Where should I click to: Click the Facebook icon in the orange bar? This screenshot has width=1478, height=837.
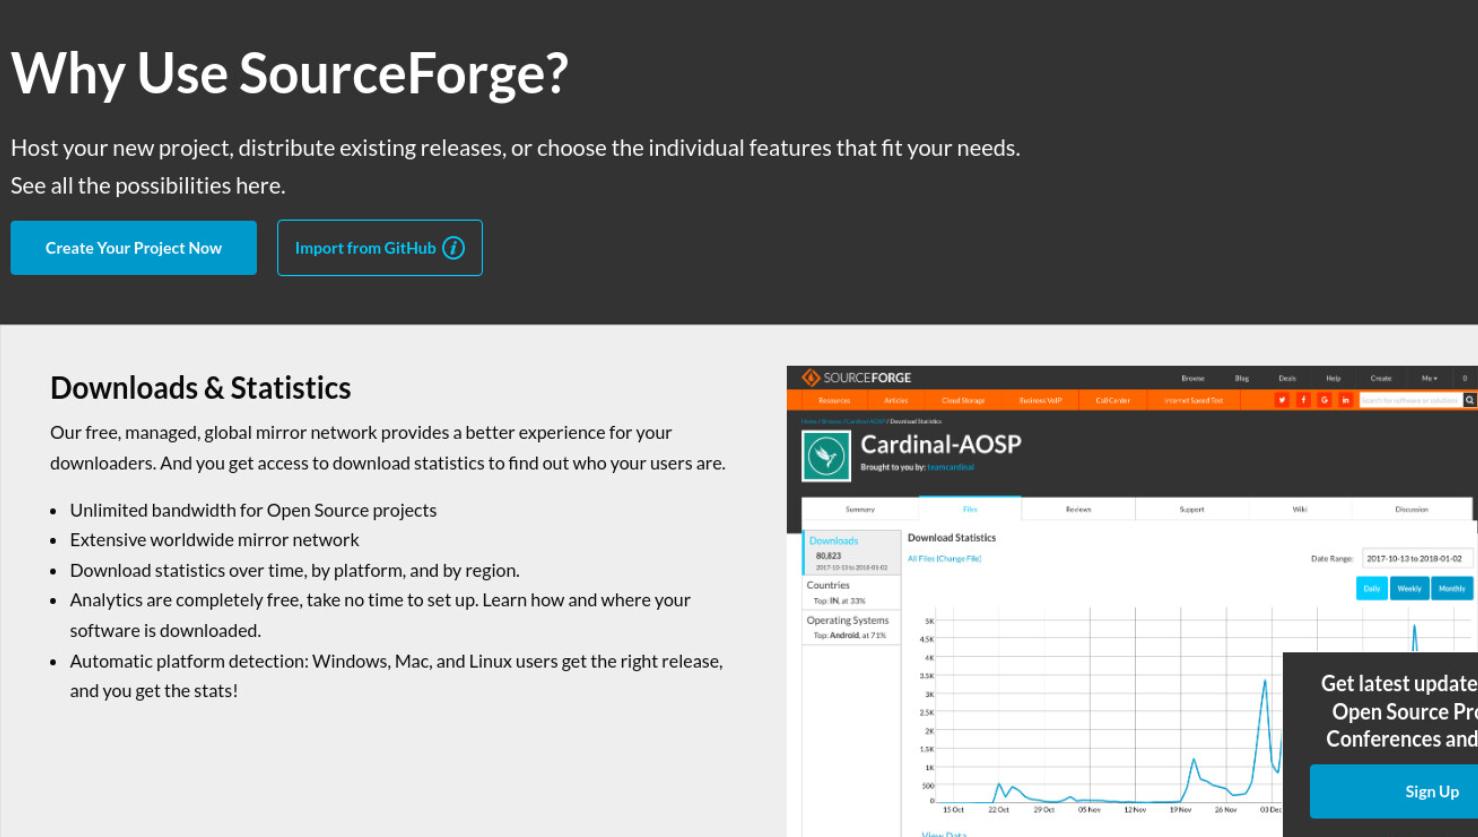1303,400
